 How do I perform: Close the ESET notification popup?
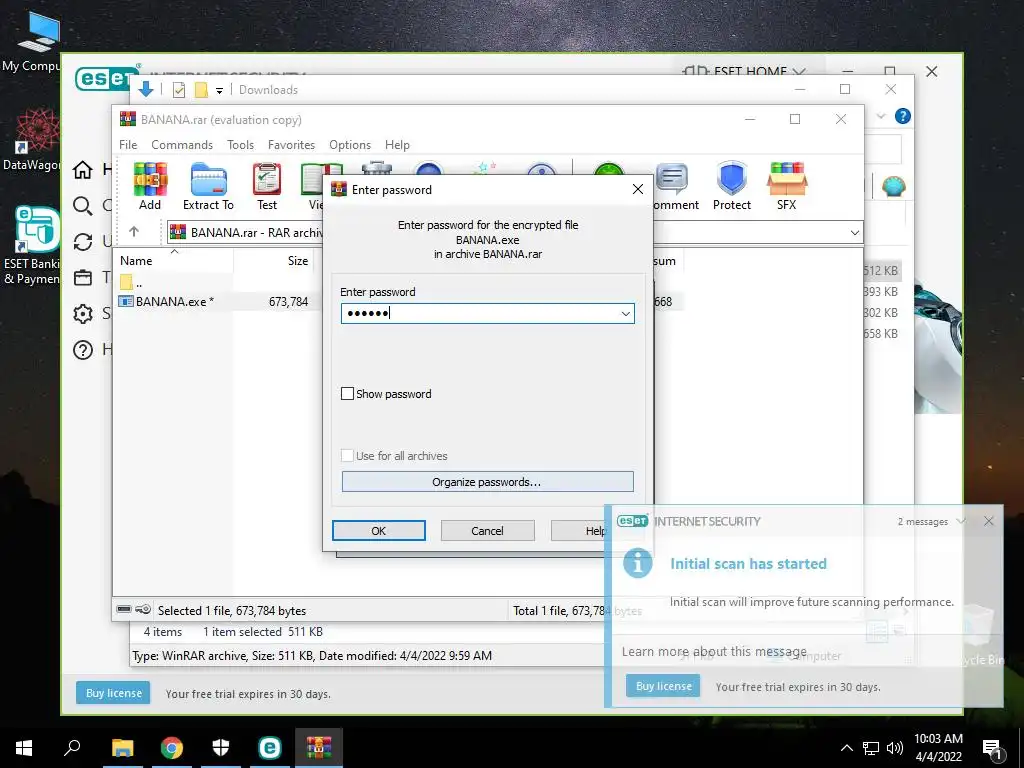pyautogui.click(x=989, y=521)
